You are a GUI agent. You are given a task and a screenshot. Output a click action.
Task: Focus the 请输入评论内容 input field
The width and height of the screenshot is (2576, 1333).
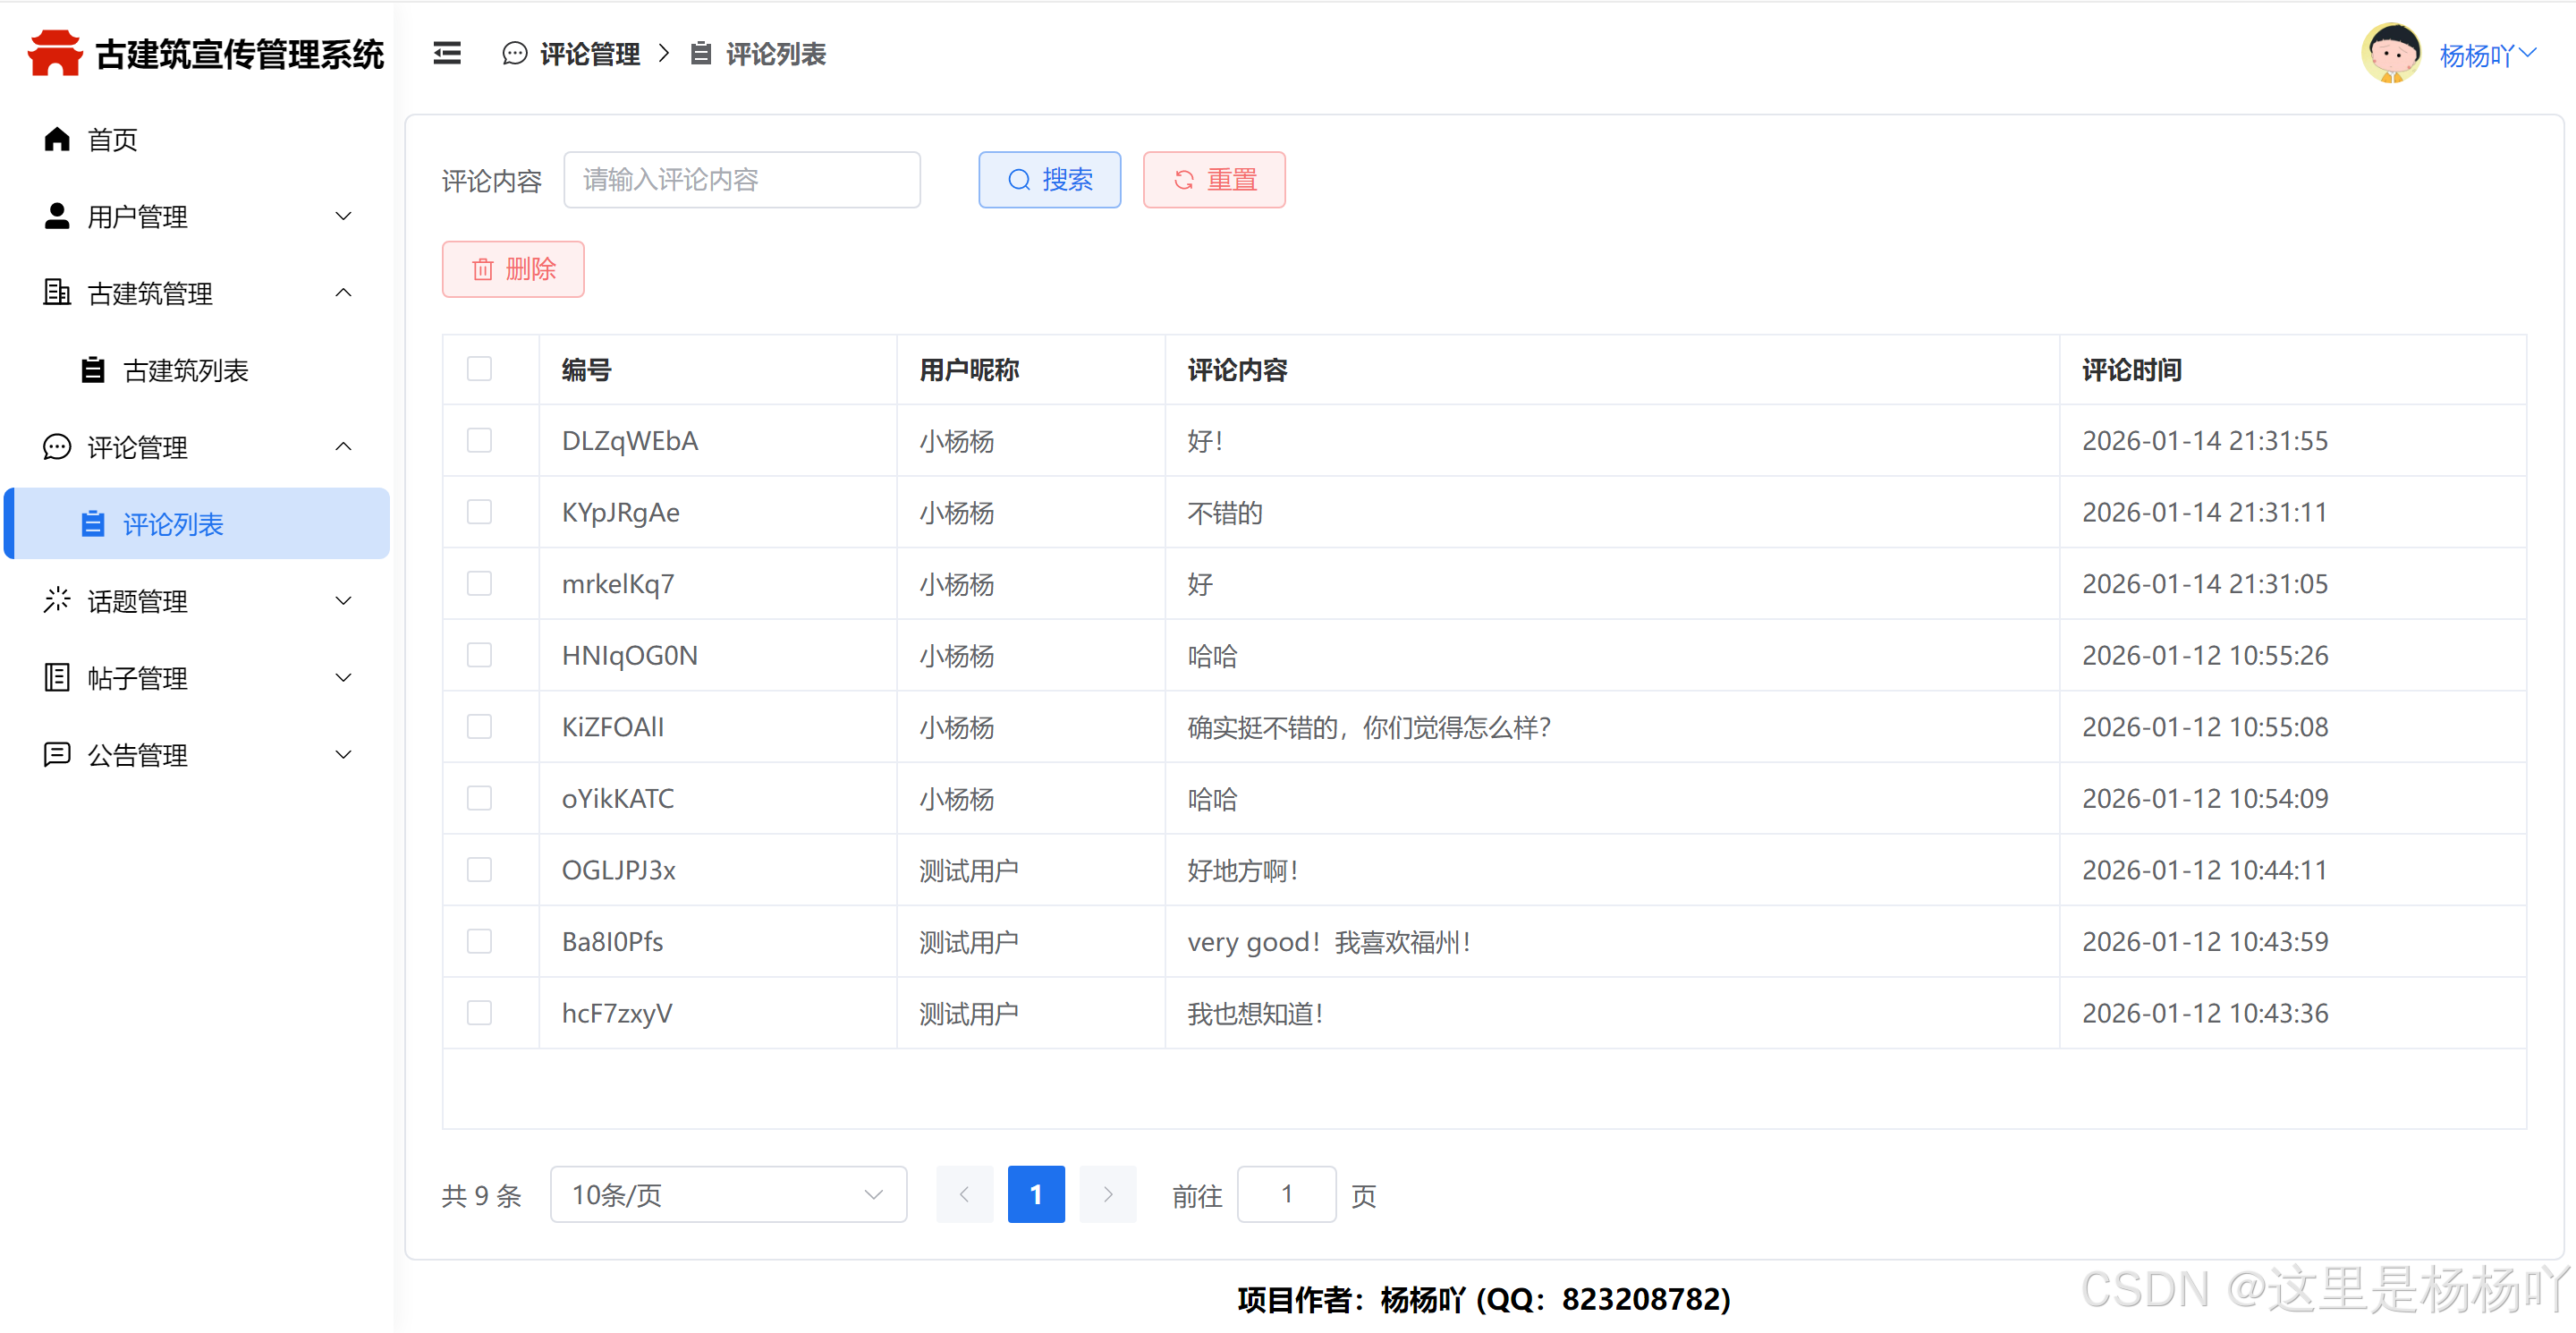tap(741, 180)
